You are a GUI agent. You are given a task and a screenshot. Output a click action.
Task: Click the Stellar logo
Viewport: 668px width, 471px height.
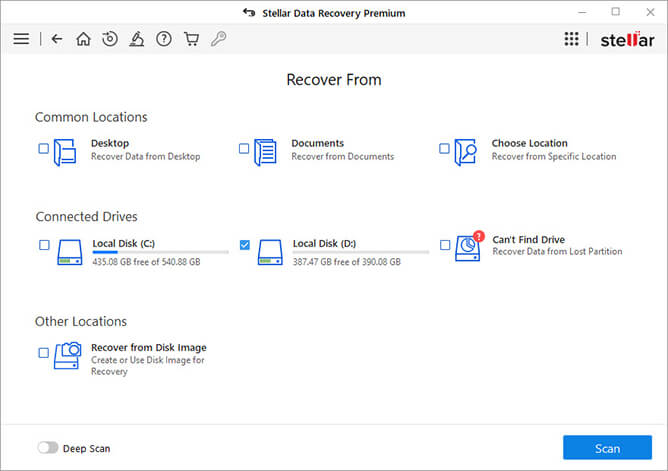(x=627, y=40)
